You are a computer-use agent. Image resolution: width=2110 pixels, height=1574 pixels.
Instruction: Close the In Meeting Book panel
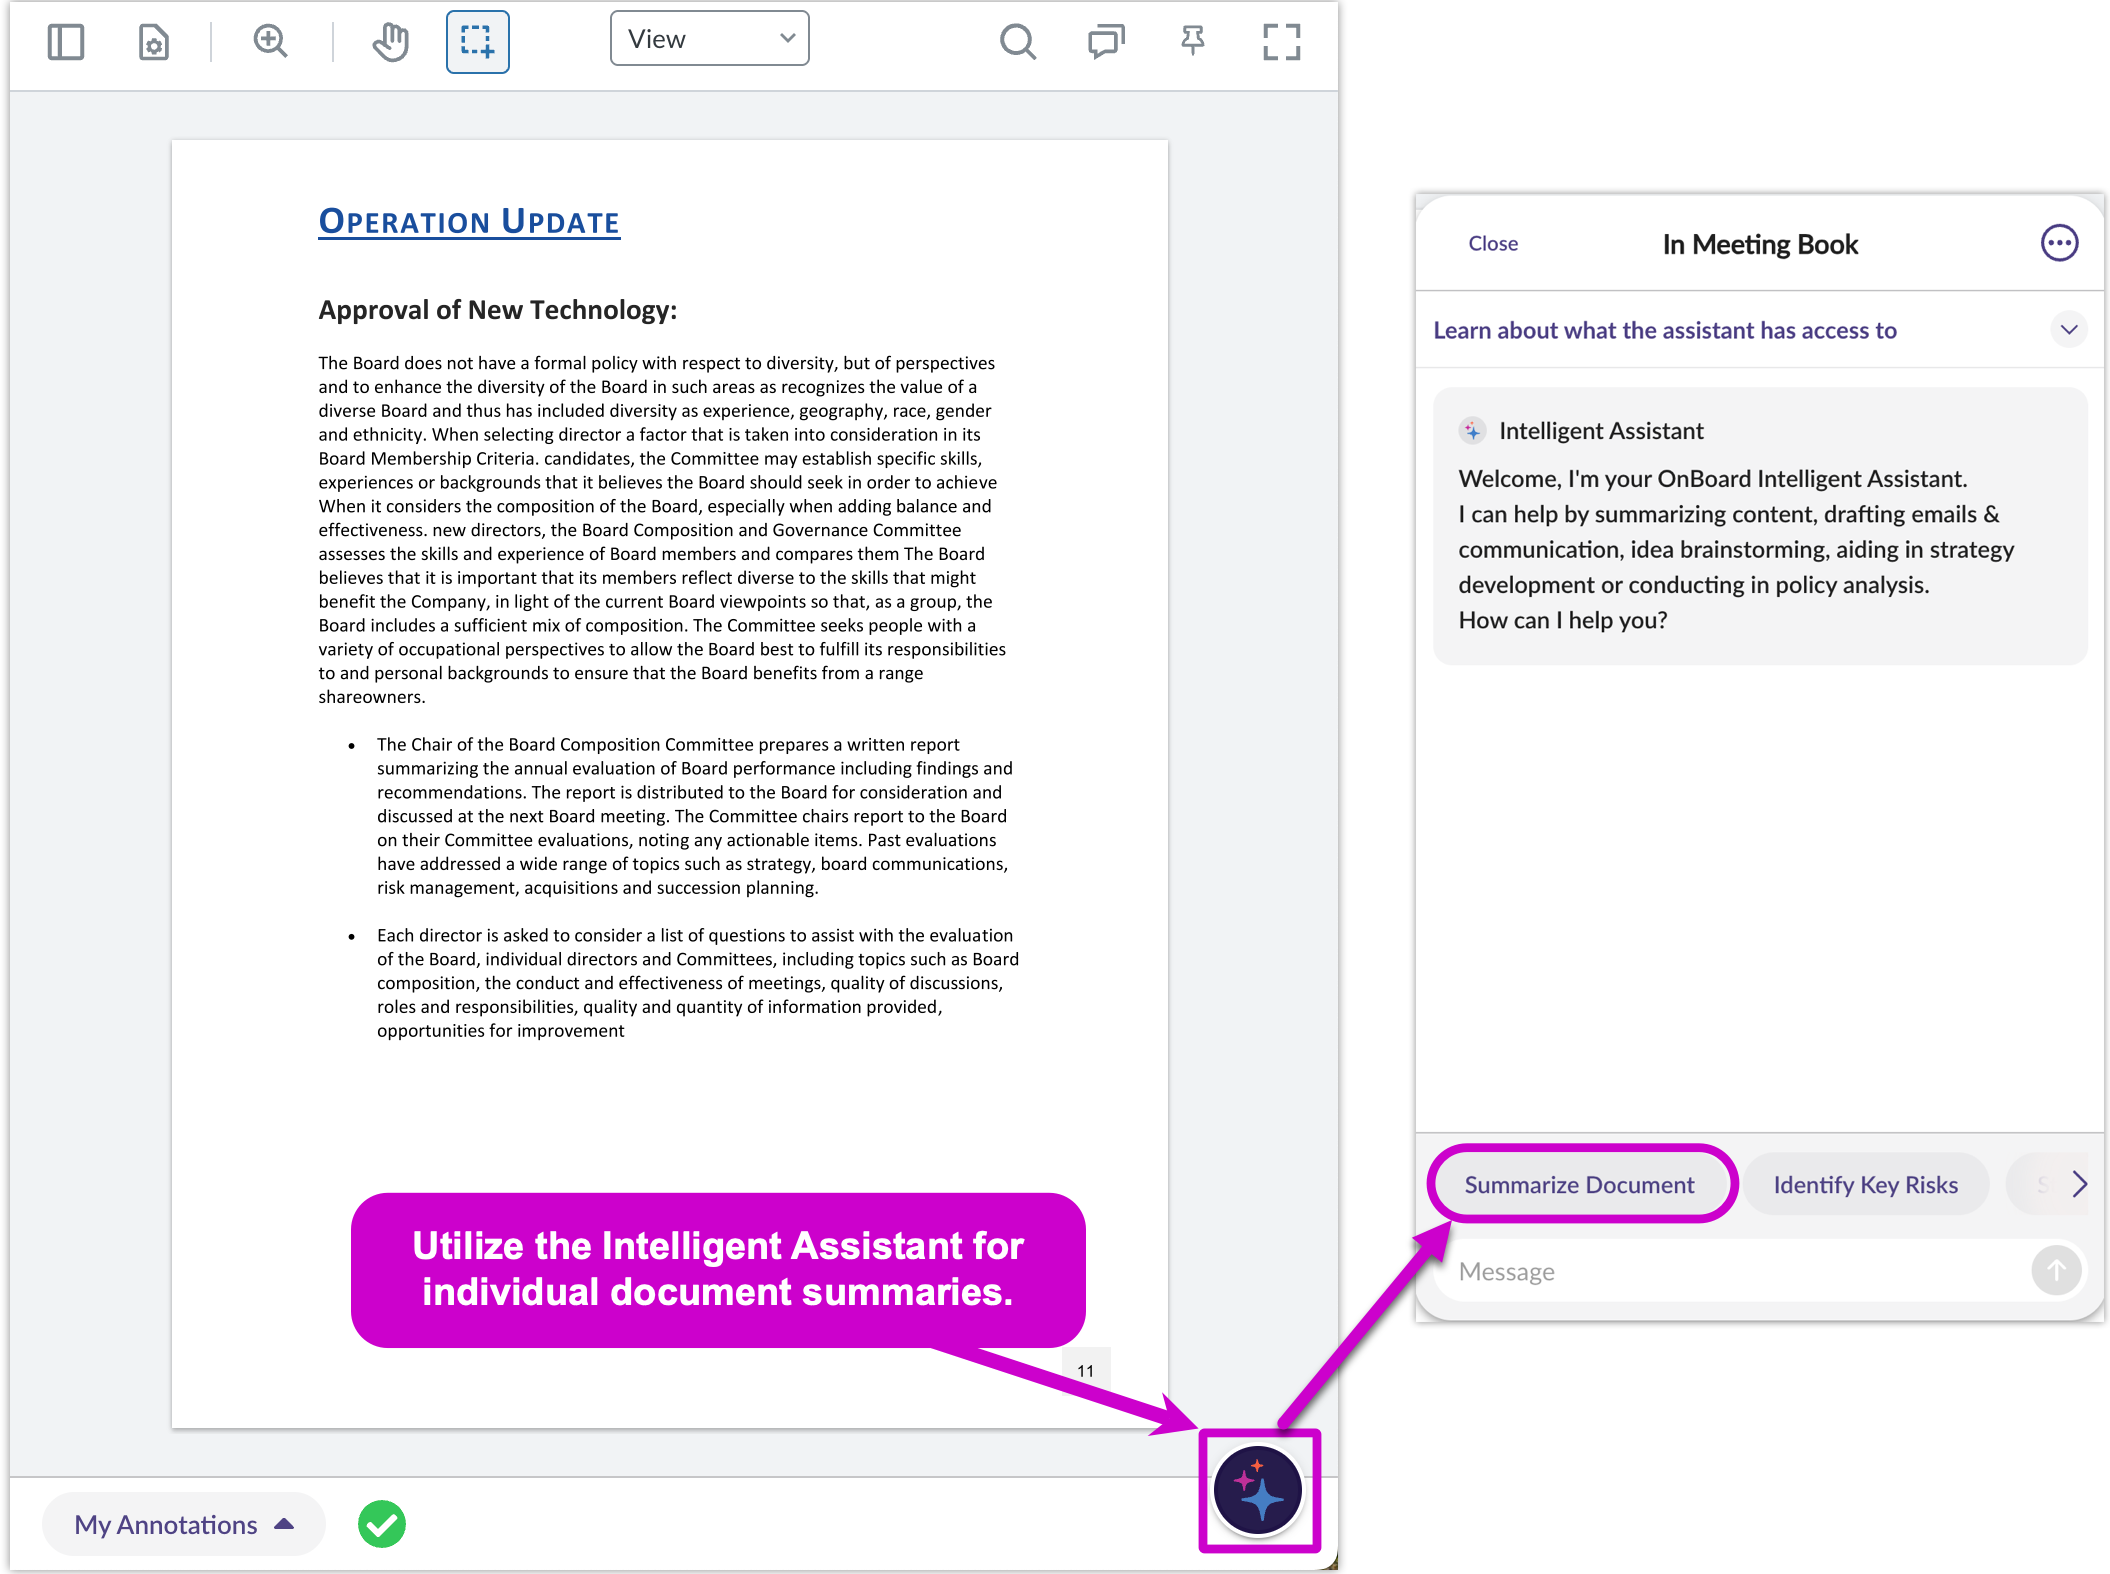pyautogui.click(x=1492, y=244)
